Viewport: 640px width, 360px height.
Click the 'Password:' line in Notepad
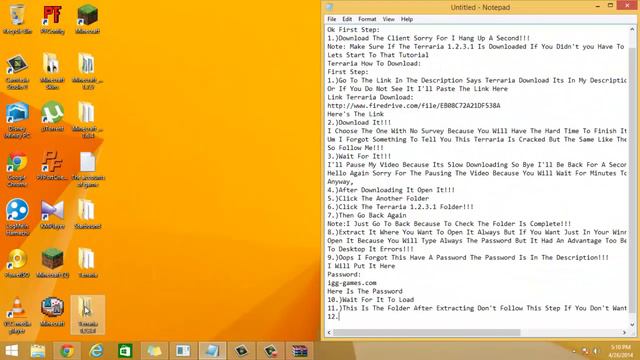coord(344,274)
